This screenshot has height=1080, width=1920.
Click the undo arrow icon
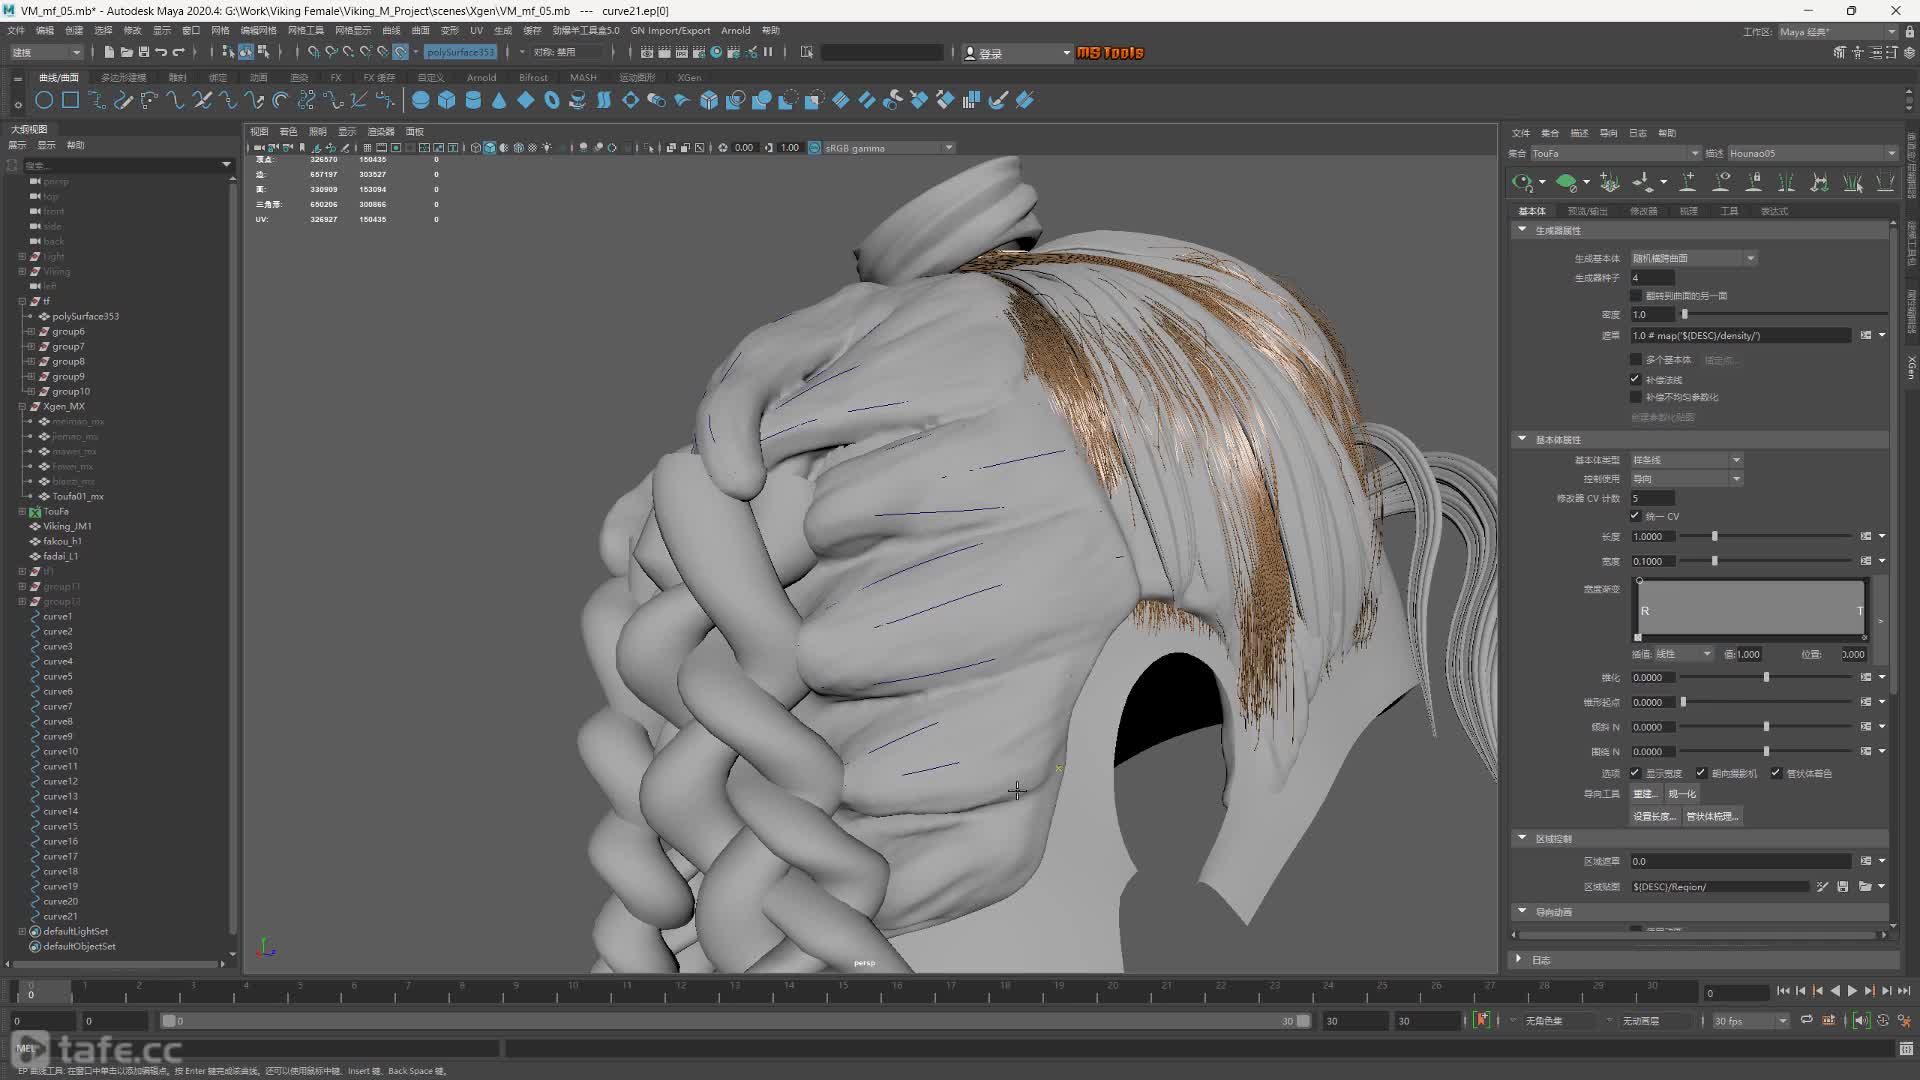point(161,52)
